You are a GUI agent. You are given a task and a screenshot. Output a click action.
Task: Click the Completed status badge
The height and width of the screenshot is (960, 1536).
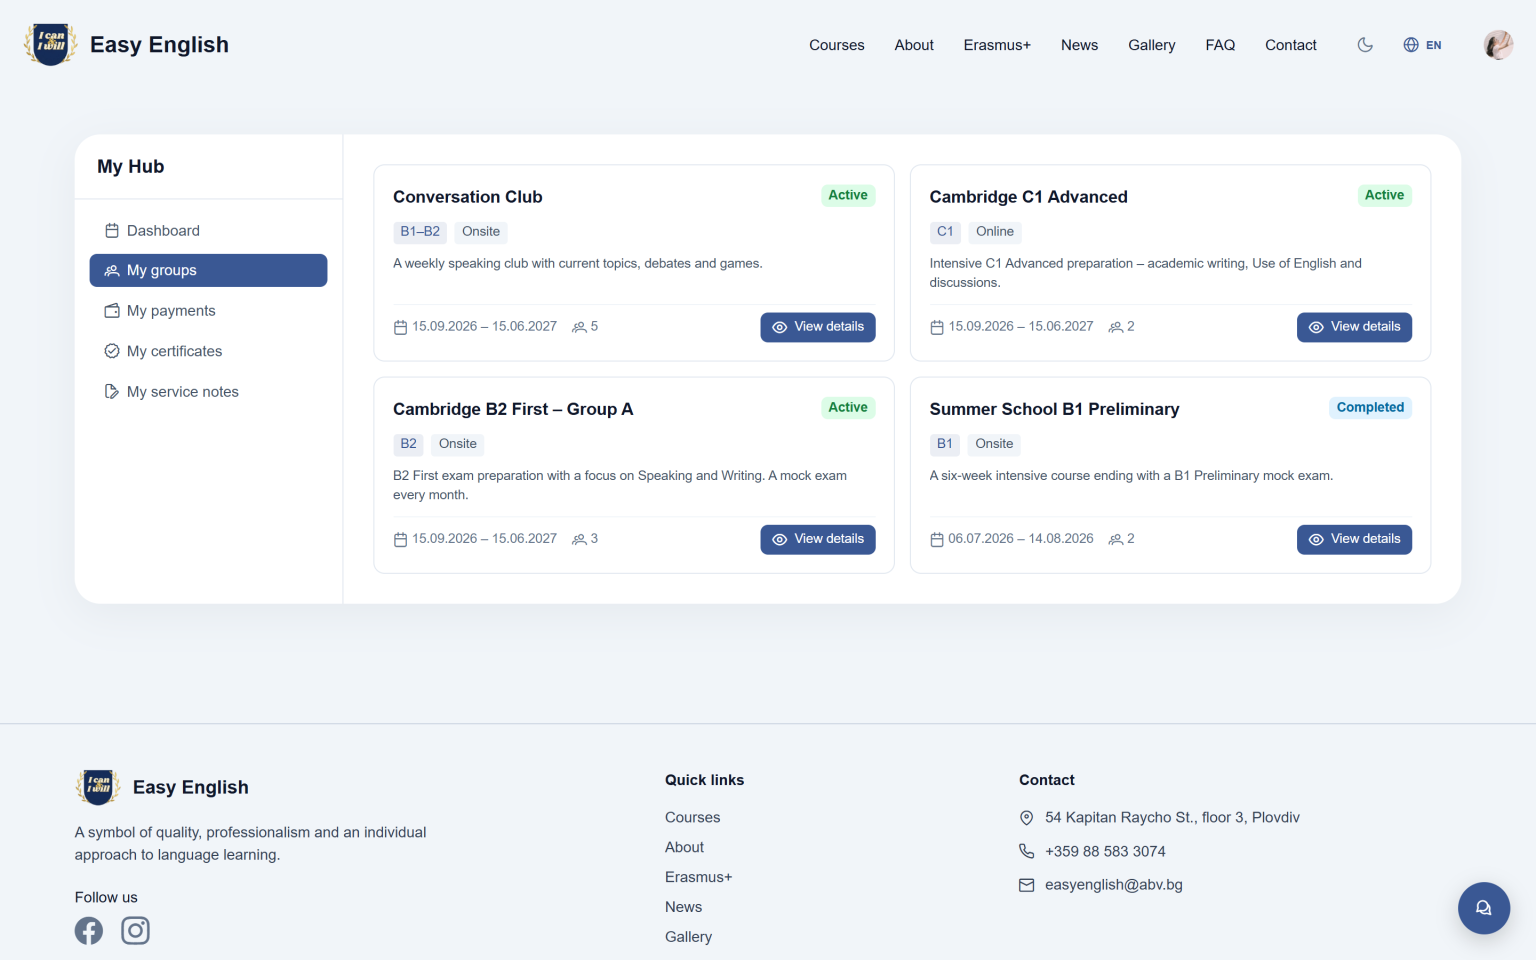click(x=1370, y=408)
